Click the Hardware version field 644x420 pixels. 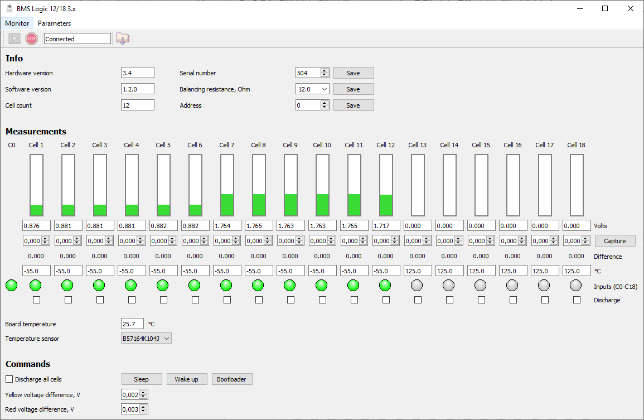138,73
